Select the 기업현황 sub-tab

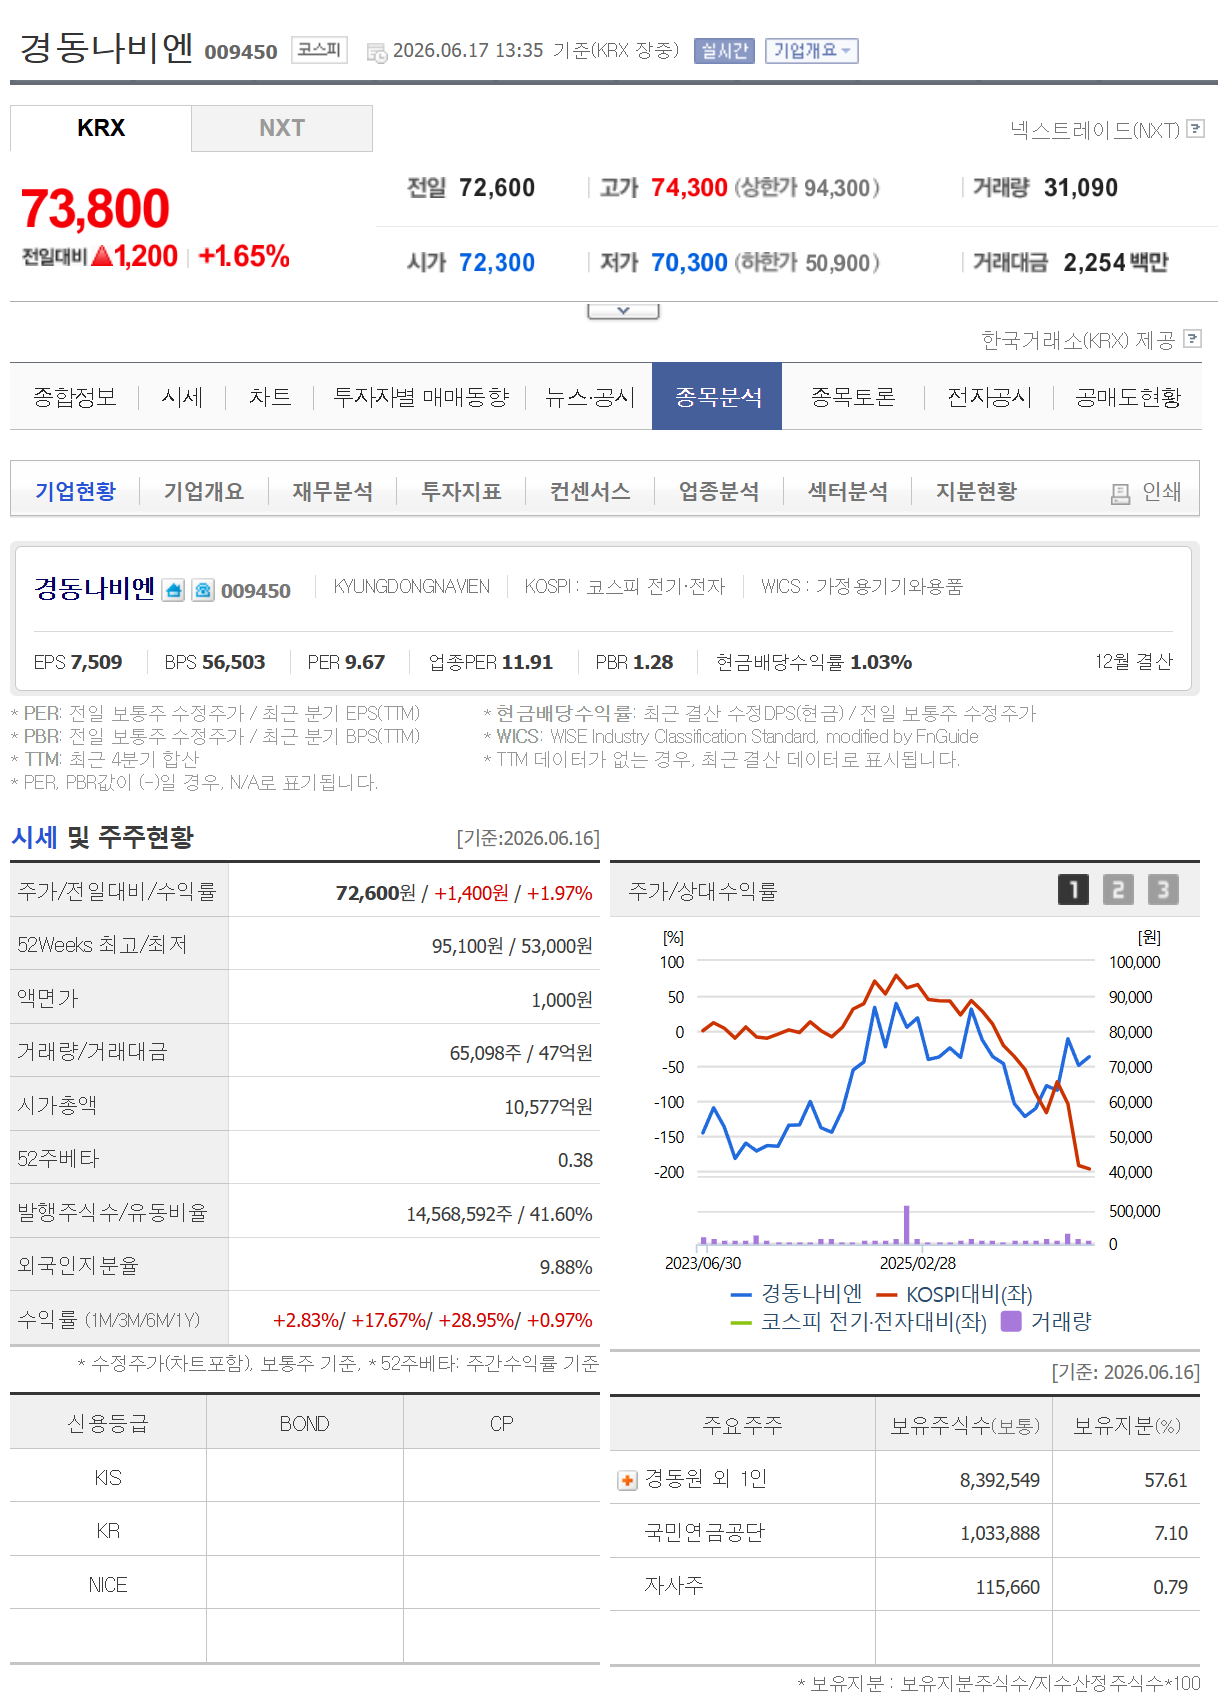pos(76,491)
